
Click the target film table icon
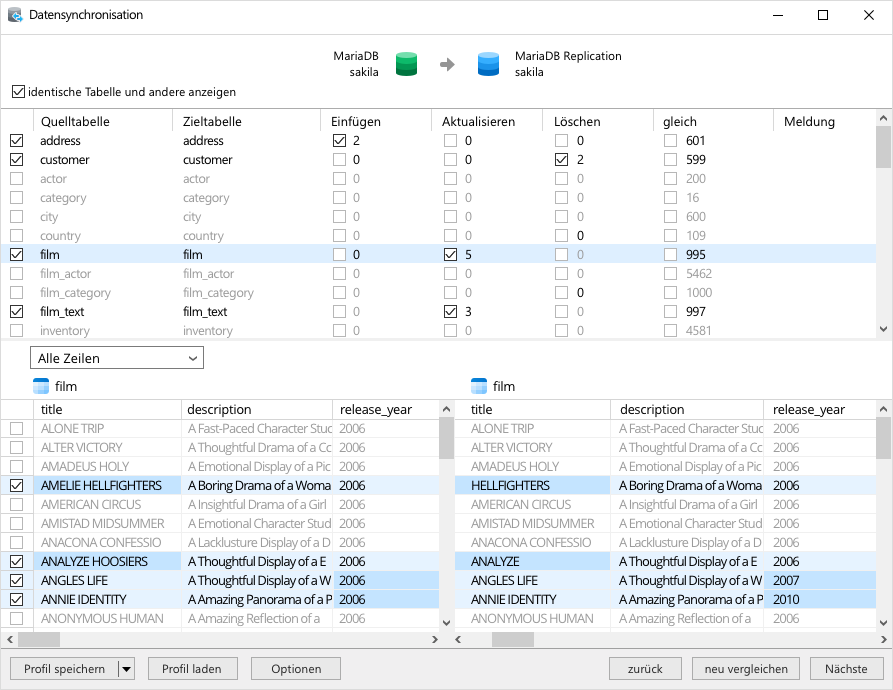(479, 386)
